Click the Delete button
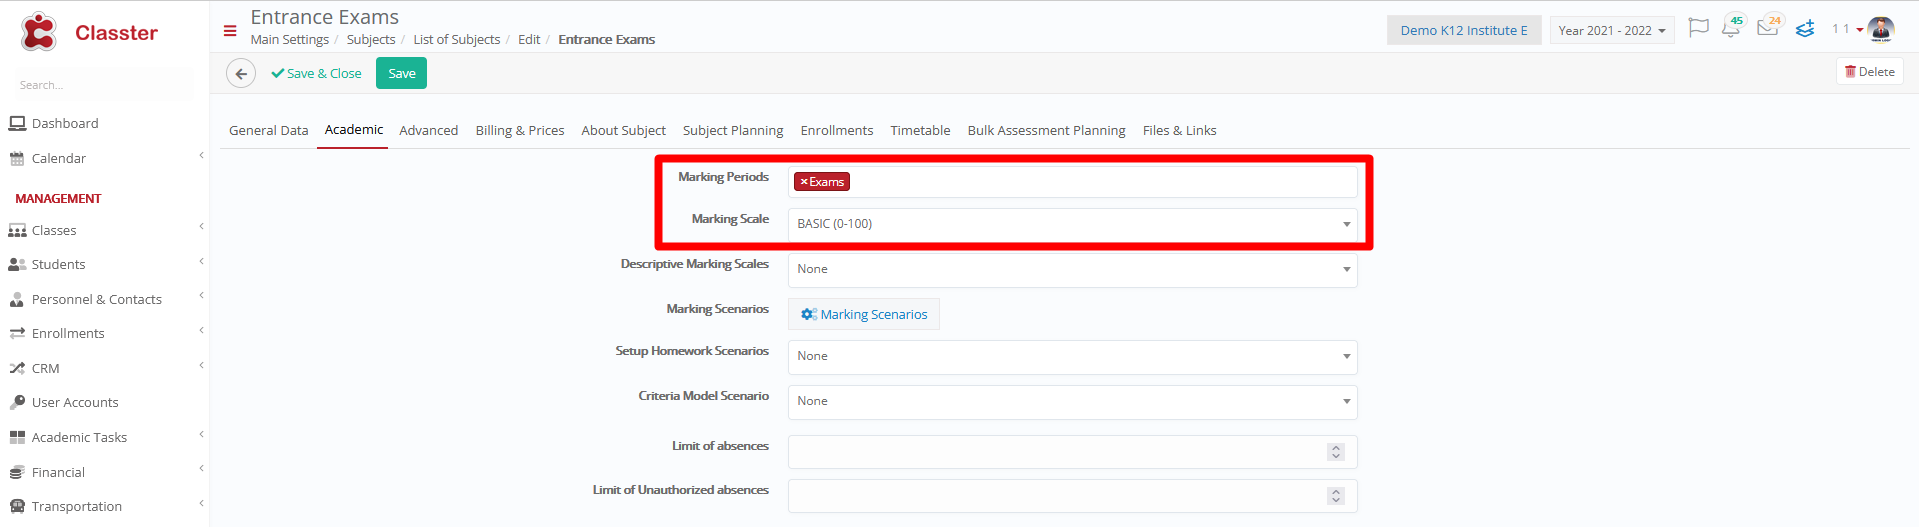 (1869, 72)
